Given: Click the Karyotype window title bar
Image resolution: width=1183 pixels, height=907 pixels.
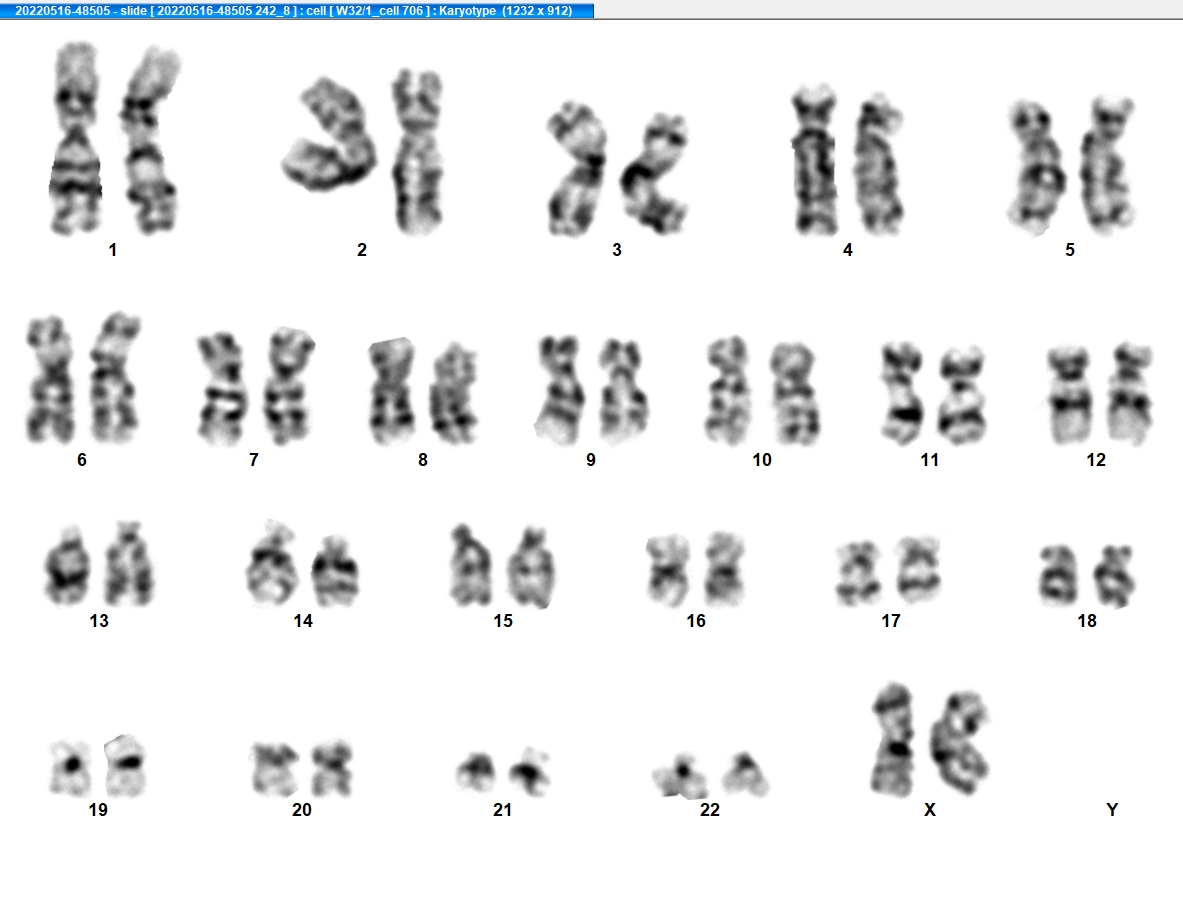Looking at the screenshot, I should tap(297, 11).
